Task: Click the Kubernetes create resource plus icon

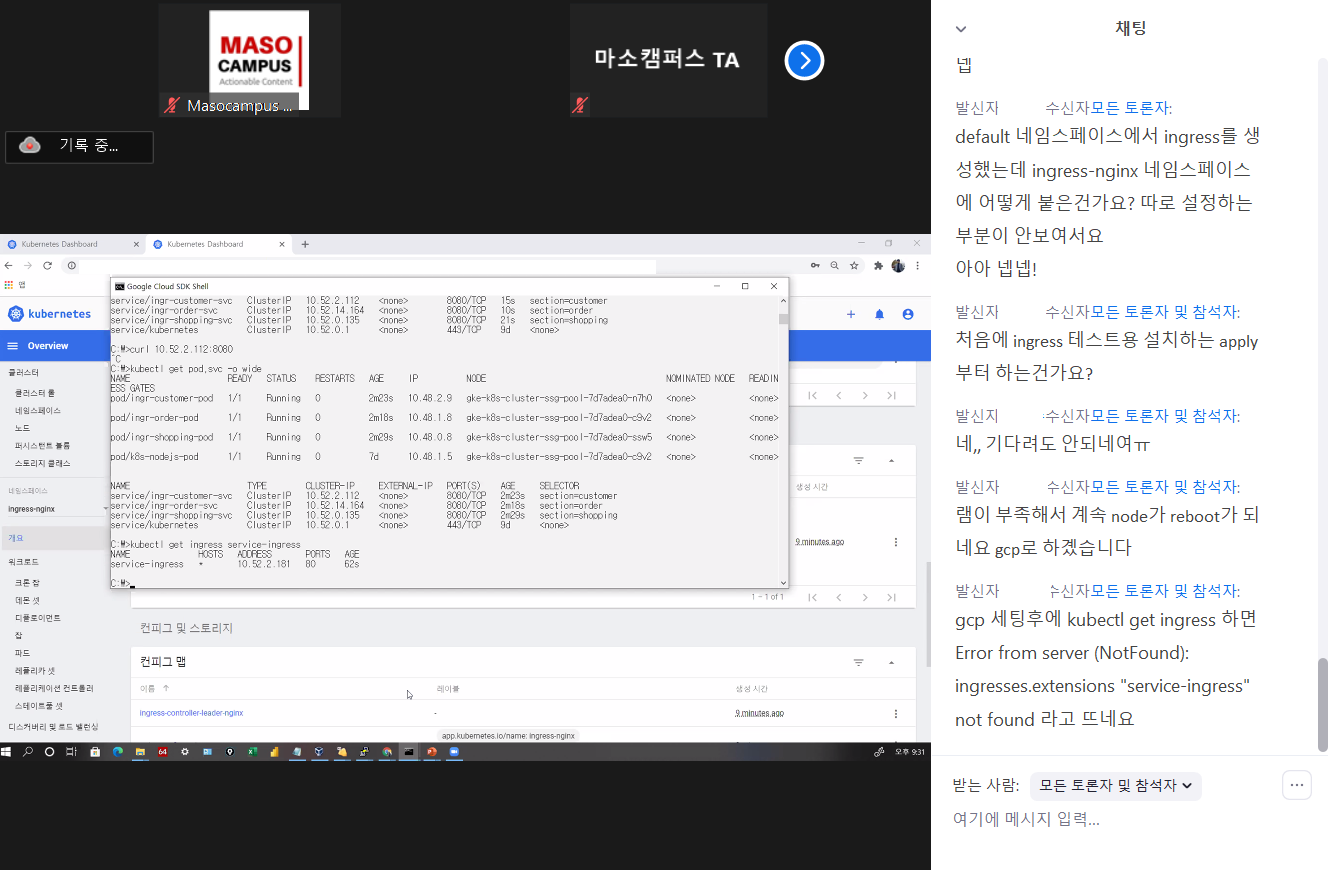Action: 851,314
